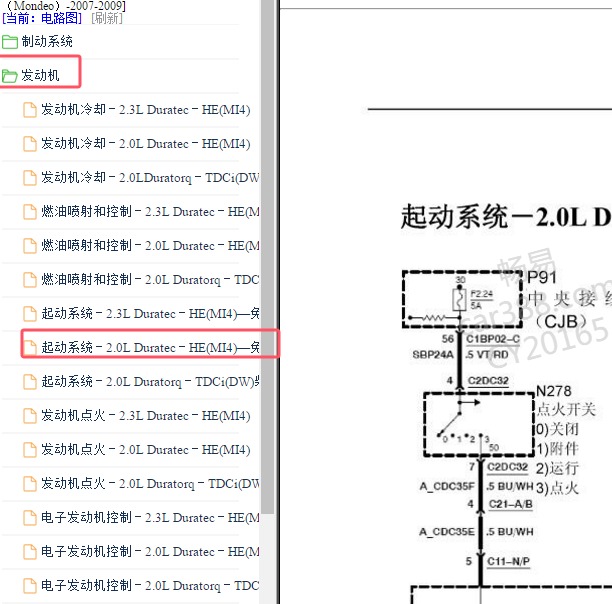Open 发动机点火 2.3L Duratec HE(MI4) entry
The image size is (612, 604).
(x=146, y=416)
